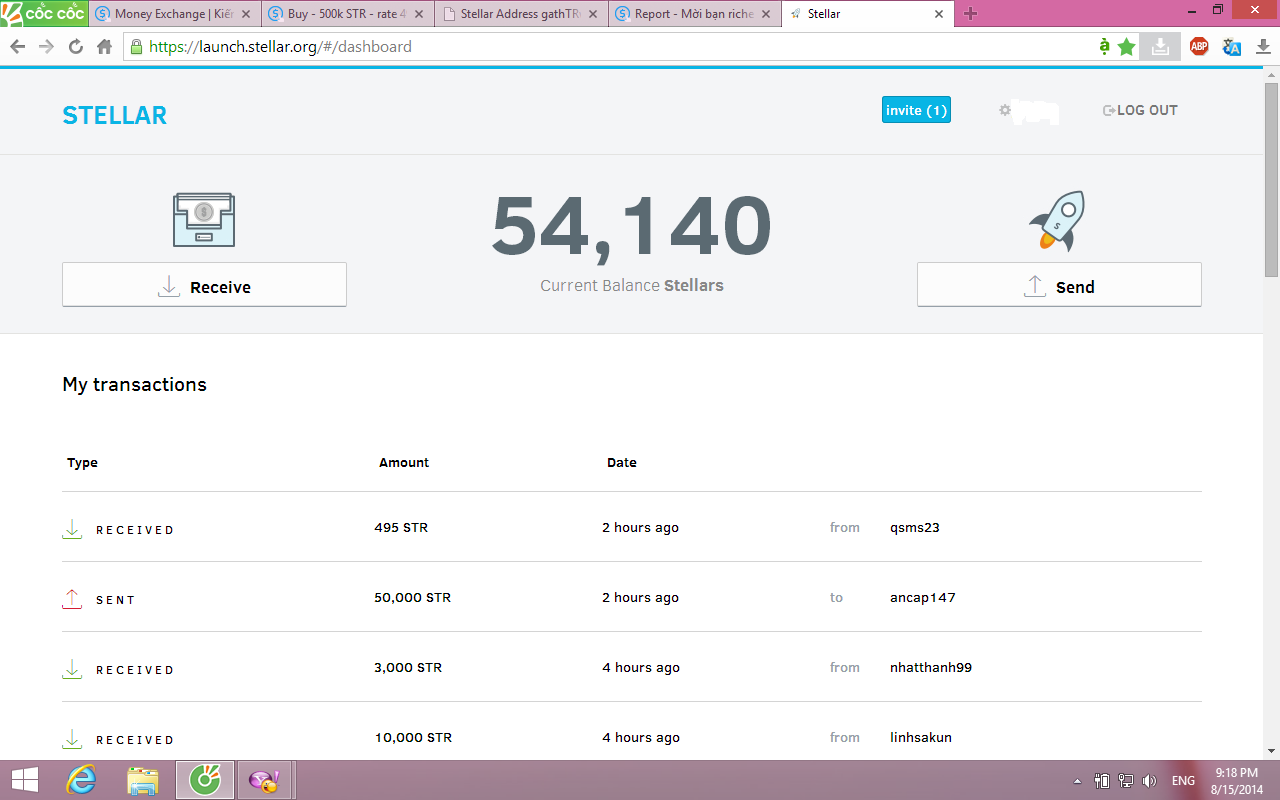Open the Windows Start button
Viewport: 1280px width, 800px height.
point(24,780)
